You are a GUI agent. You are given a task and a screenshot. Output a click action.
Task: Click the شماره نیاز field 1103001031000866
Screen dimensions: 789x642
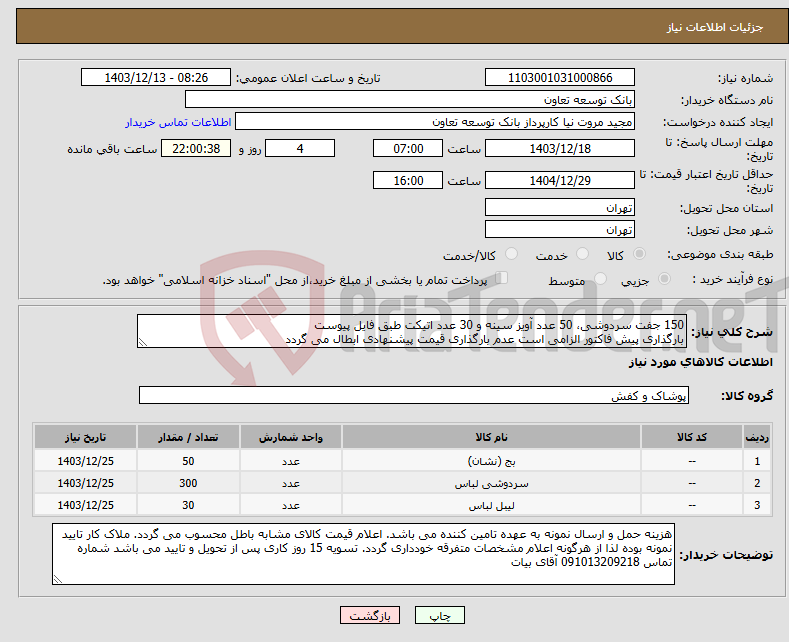pos(560,77)
